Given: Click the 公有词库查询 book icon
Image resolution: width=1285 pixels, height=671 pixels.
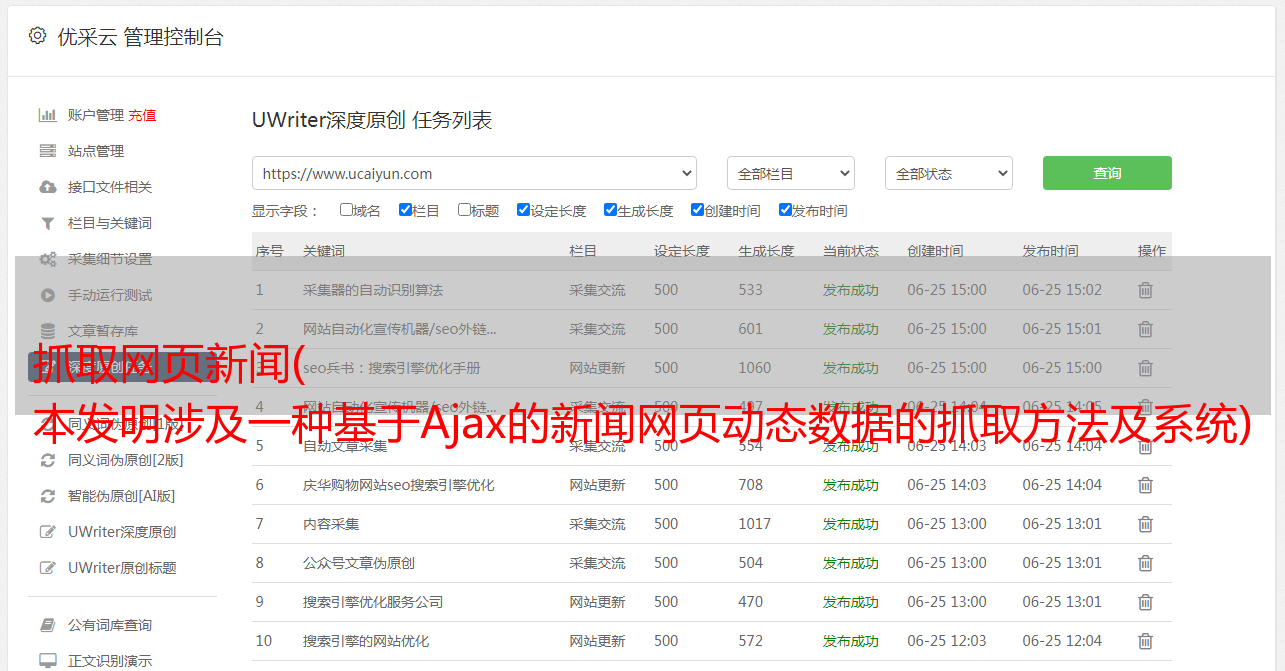Looking at the screenshot, I should (47, 625).
